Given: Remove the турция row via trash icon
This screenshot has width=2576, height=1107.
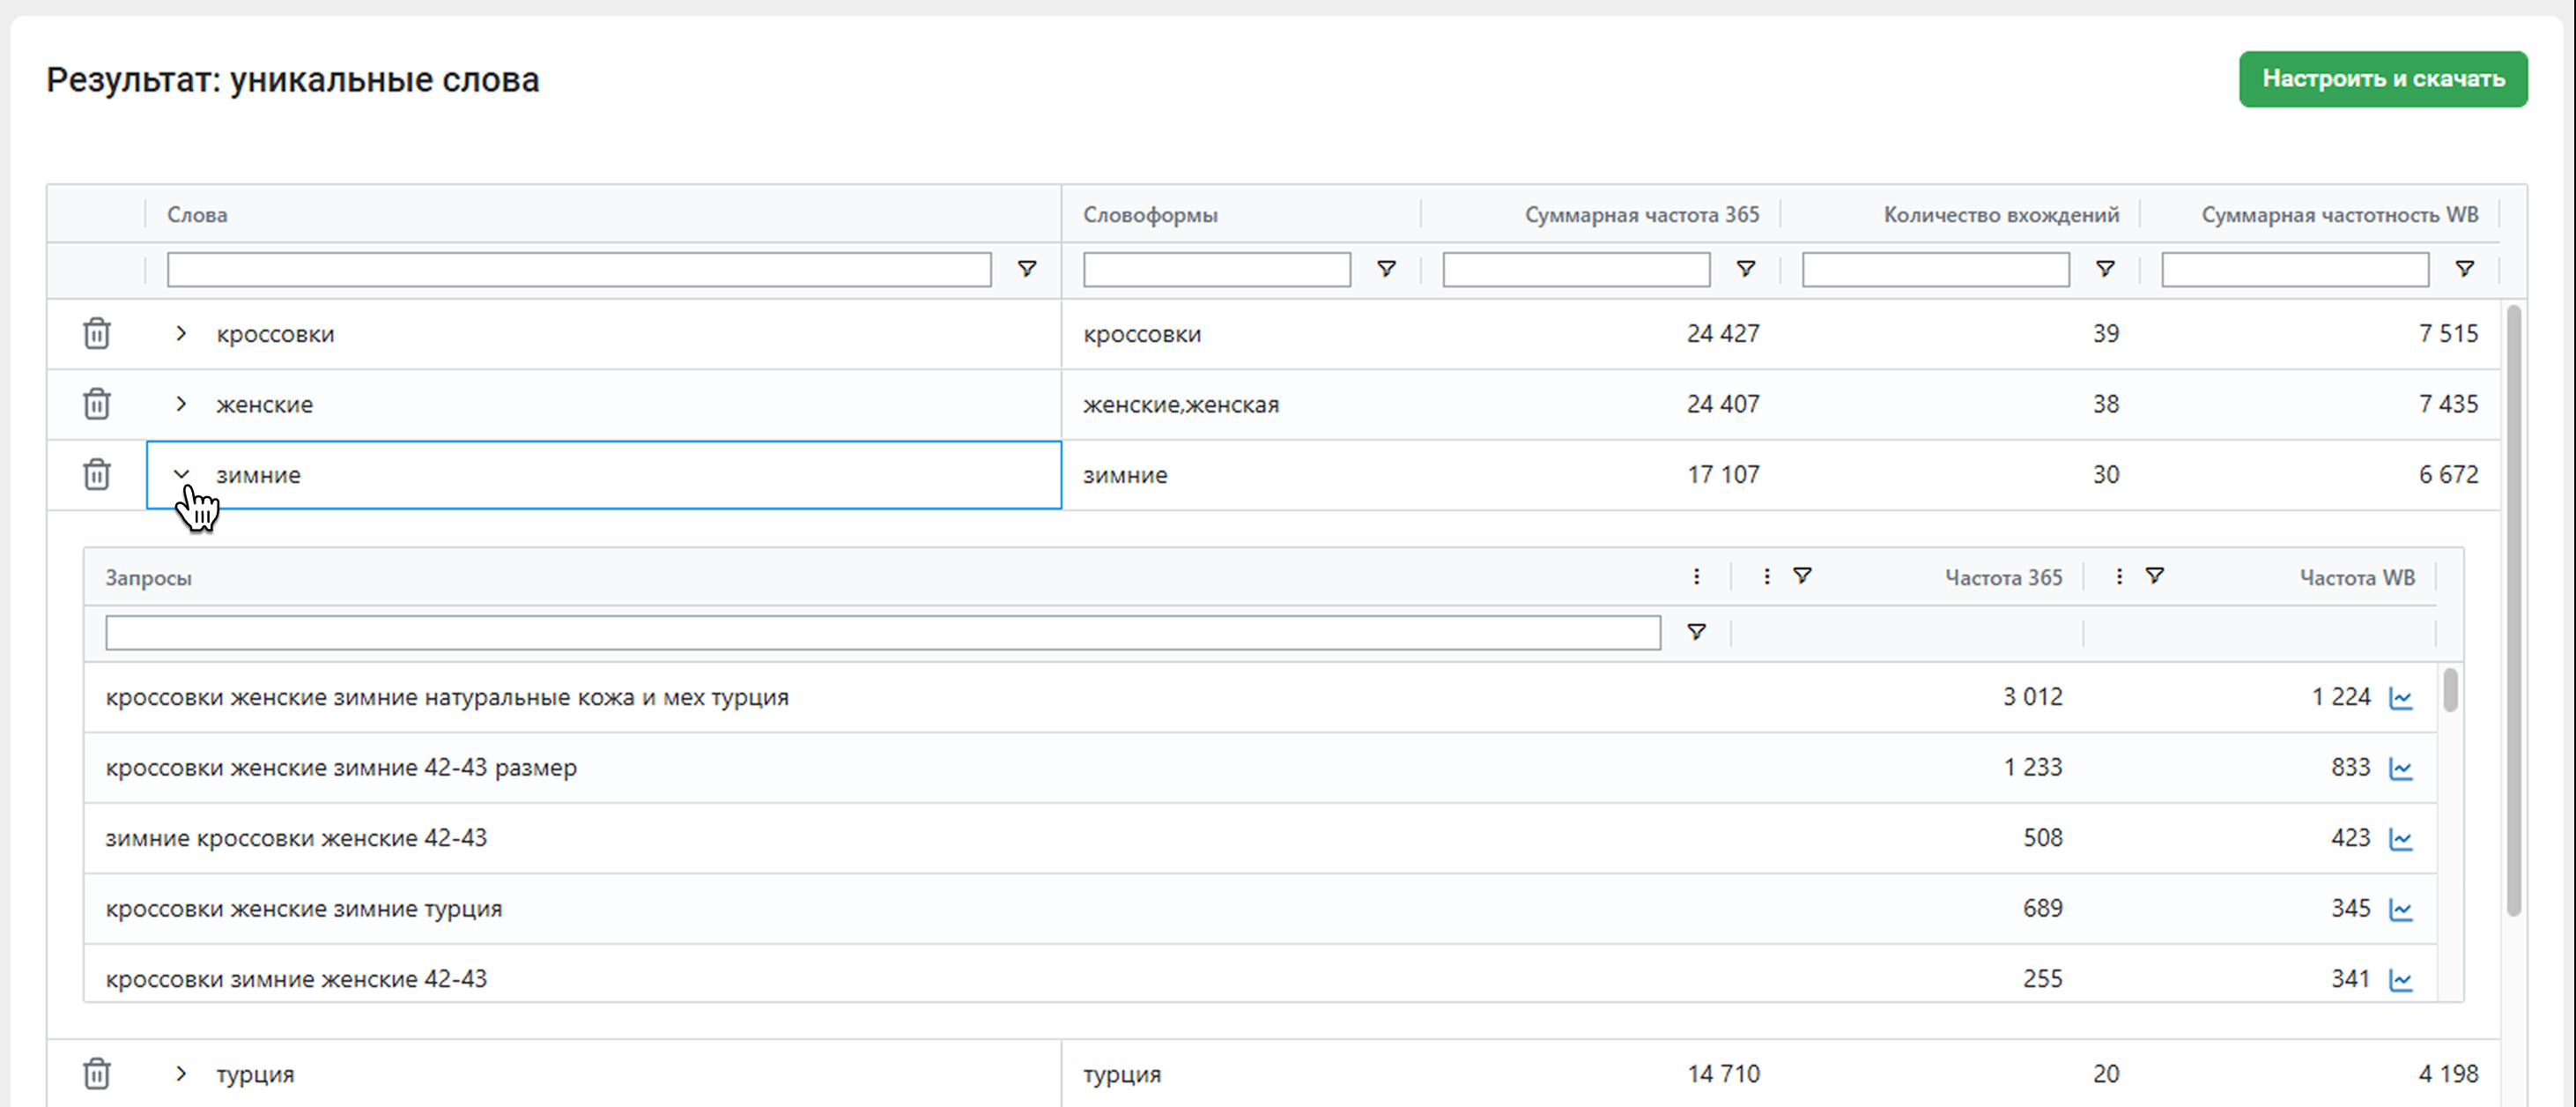Looking at the screenshot, I should (96, 1073).
